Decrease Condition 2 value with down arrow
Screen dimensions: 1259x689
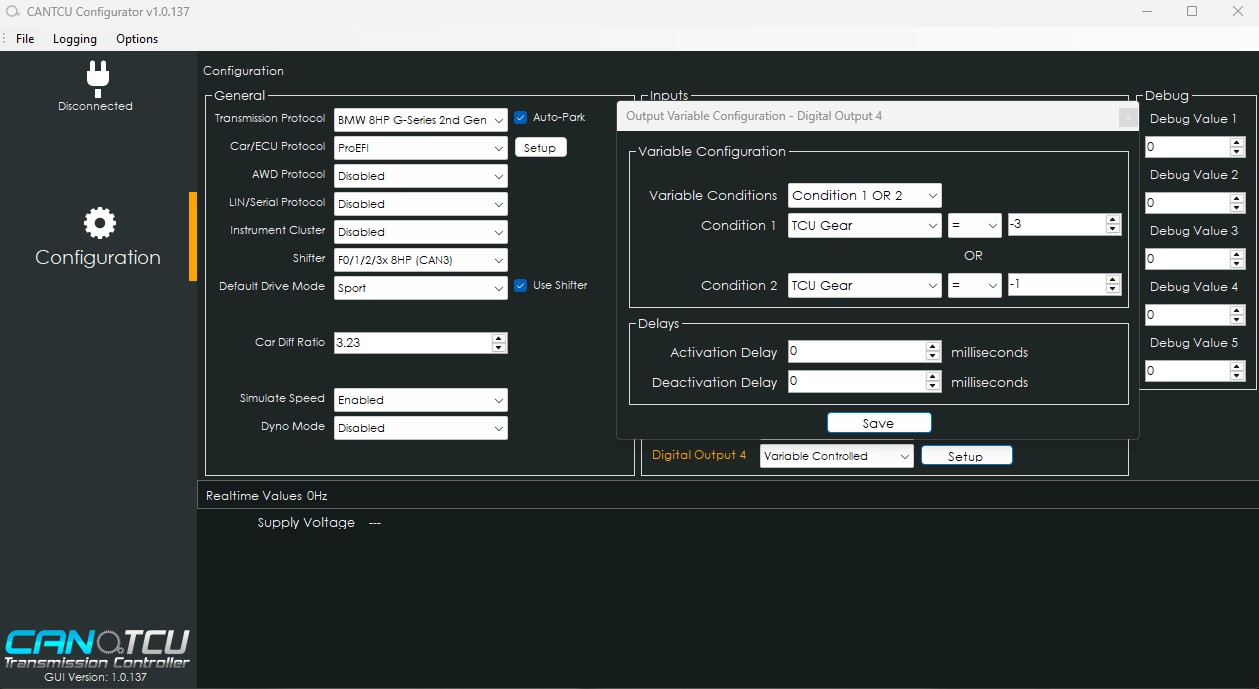(x=1113, y=290)
